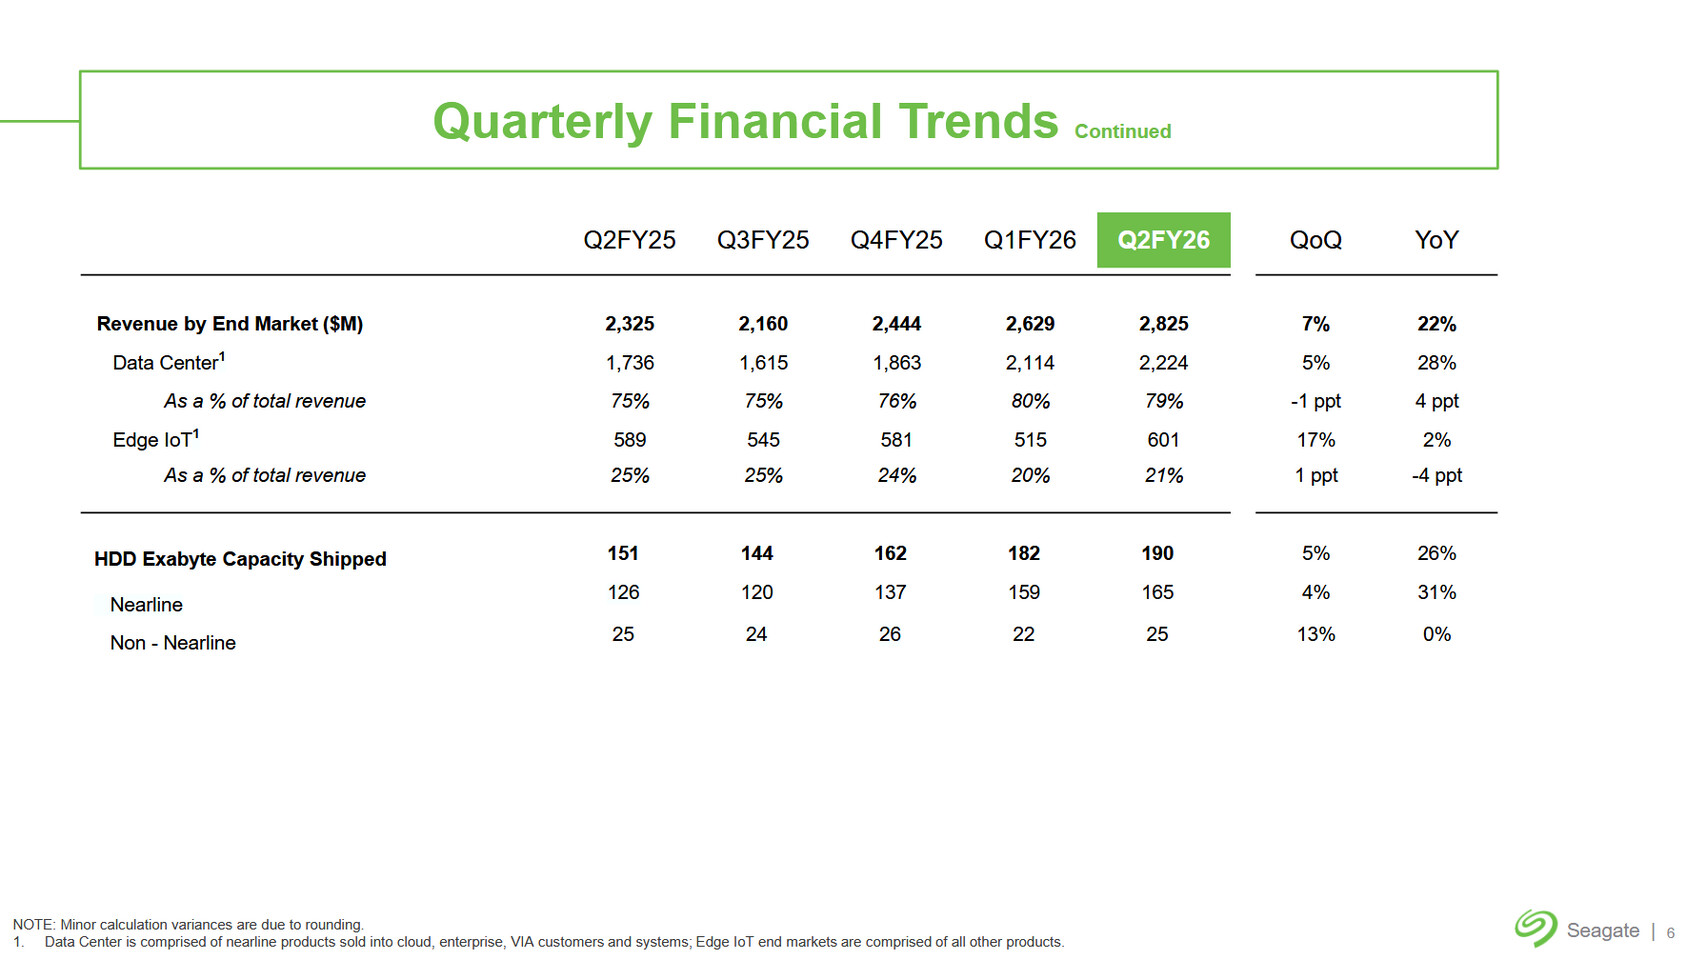The width and height of the screenshot is (1707, 960).
Task: Click the 2,825 total revenue value
Action: click(1163, 324)
